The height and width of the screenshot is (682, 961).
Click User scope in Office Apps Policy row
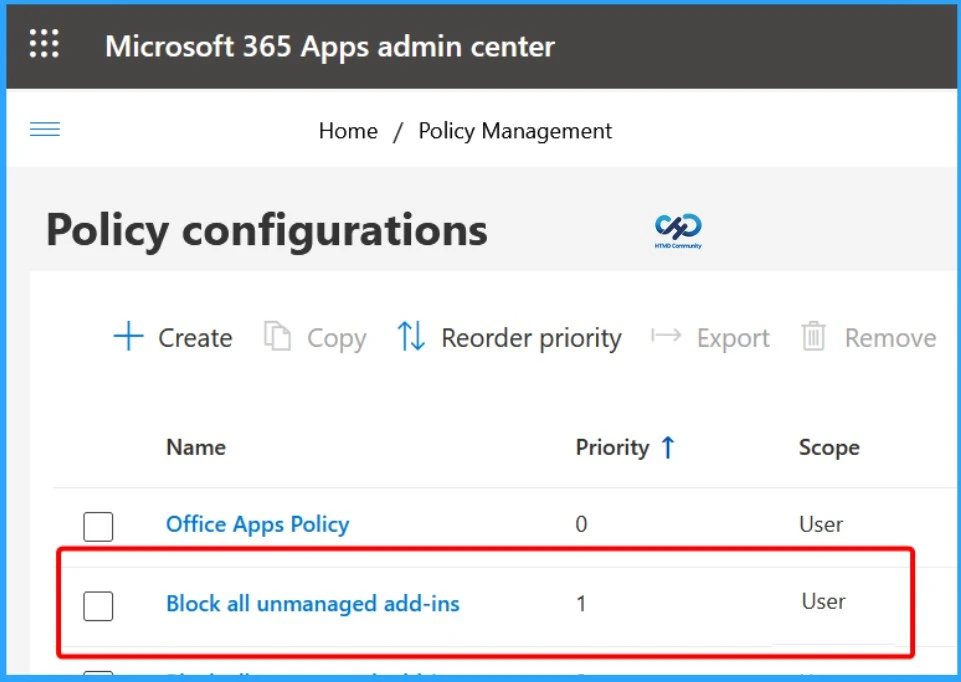point(821,525)
